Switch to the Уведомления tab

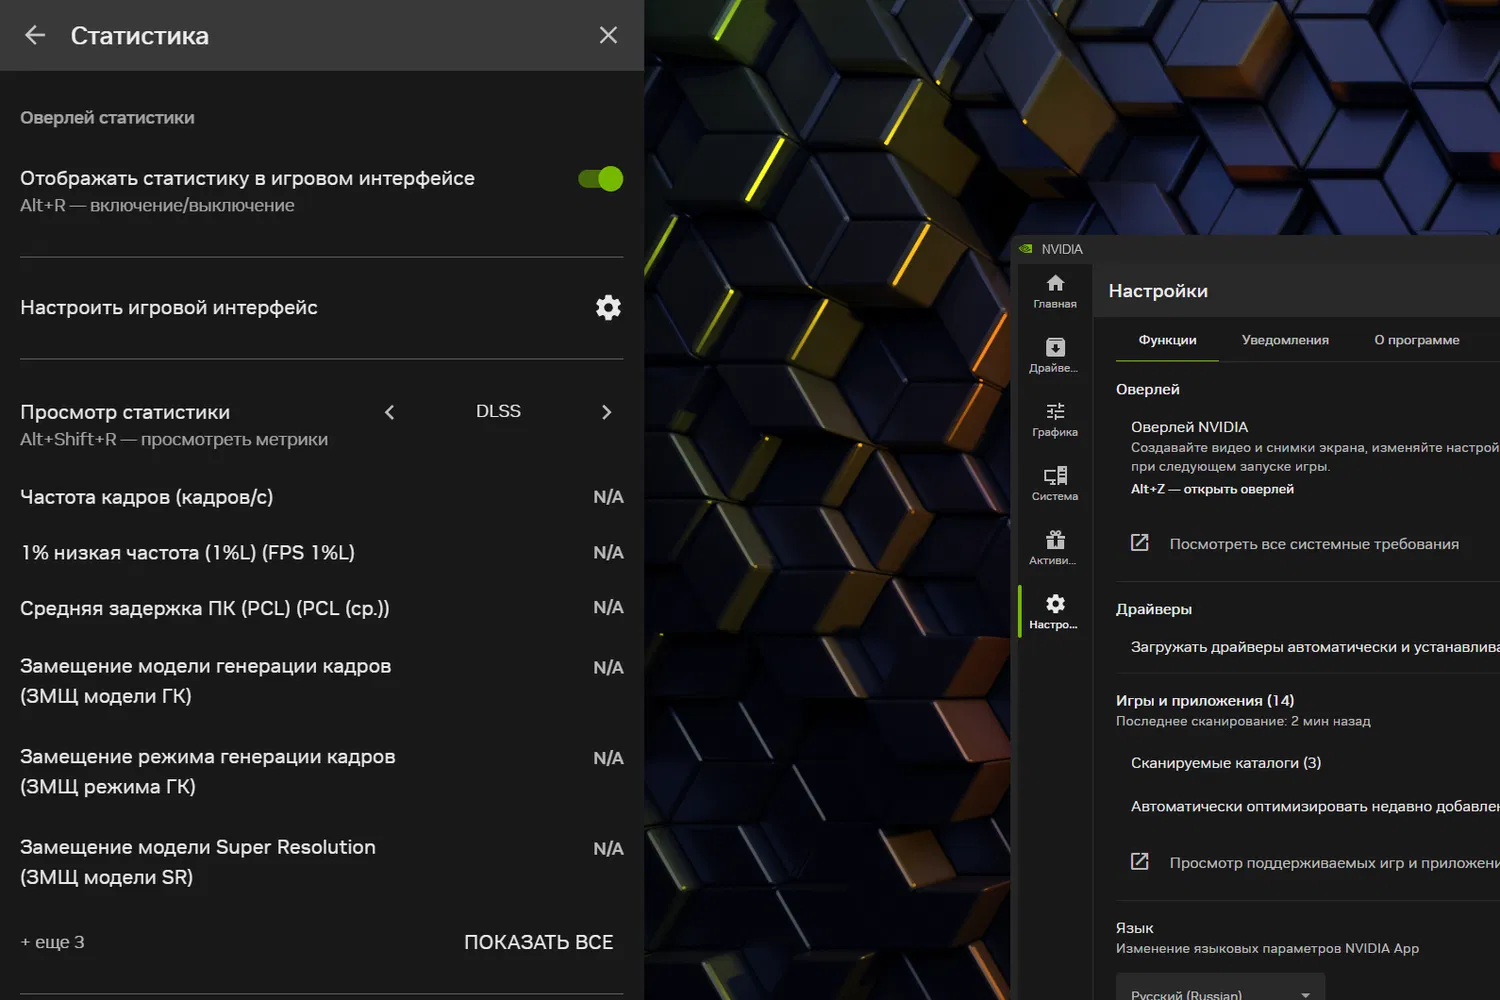point(1285,340)
